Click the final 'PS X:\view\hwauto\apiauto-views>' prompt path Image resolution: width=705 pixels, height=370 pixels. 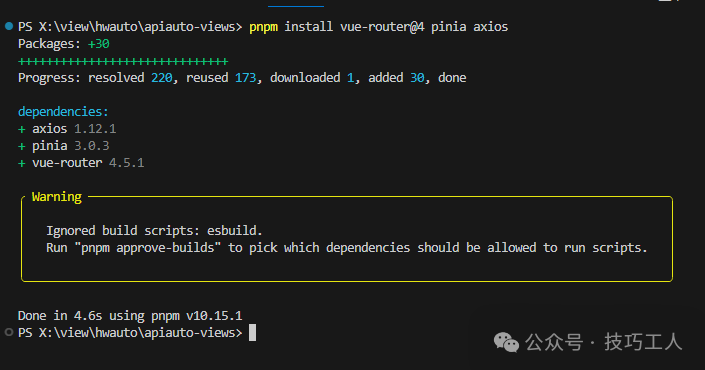[x=130, y=333]
